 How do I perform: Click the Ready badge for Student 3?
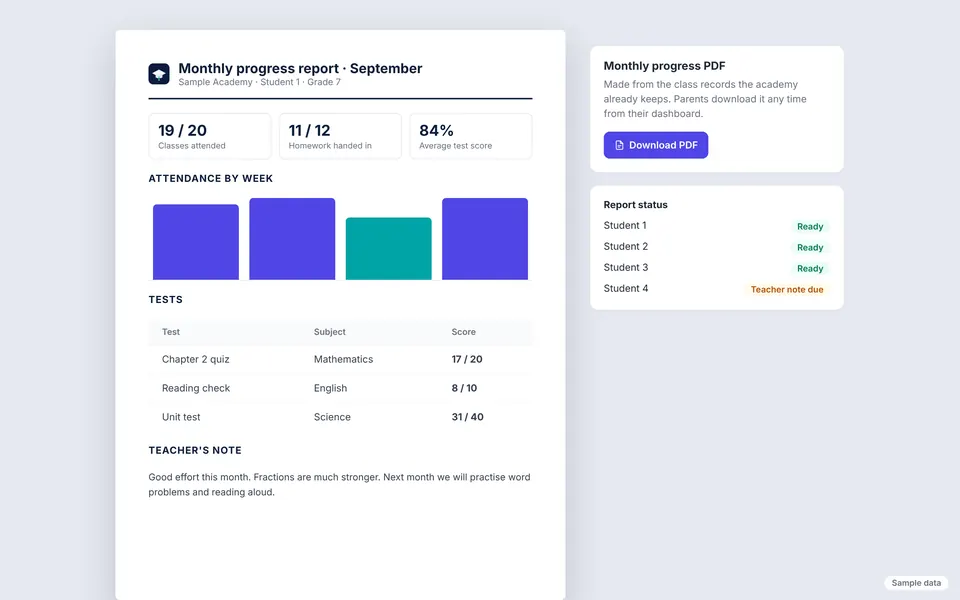click(x=810, y=268)
